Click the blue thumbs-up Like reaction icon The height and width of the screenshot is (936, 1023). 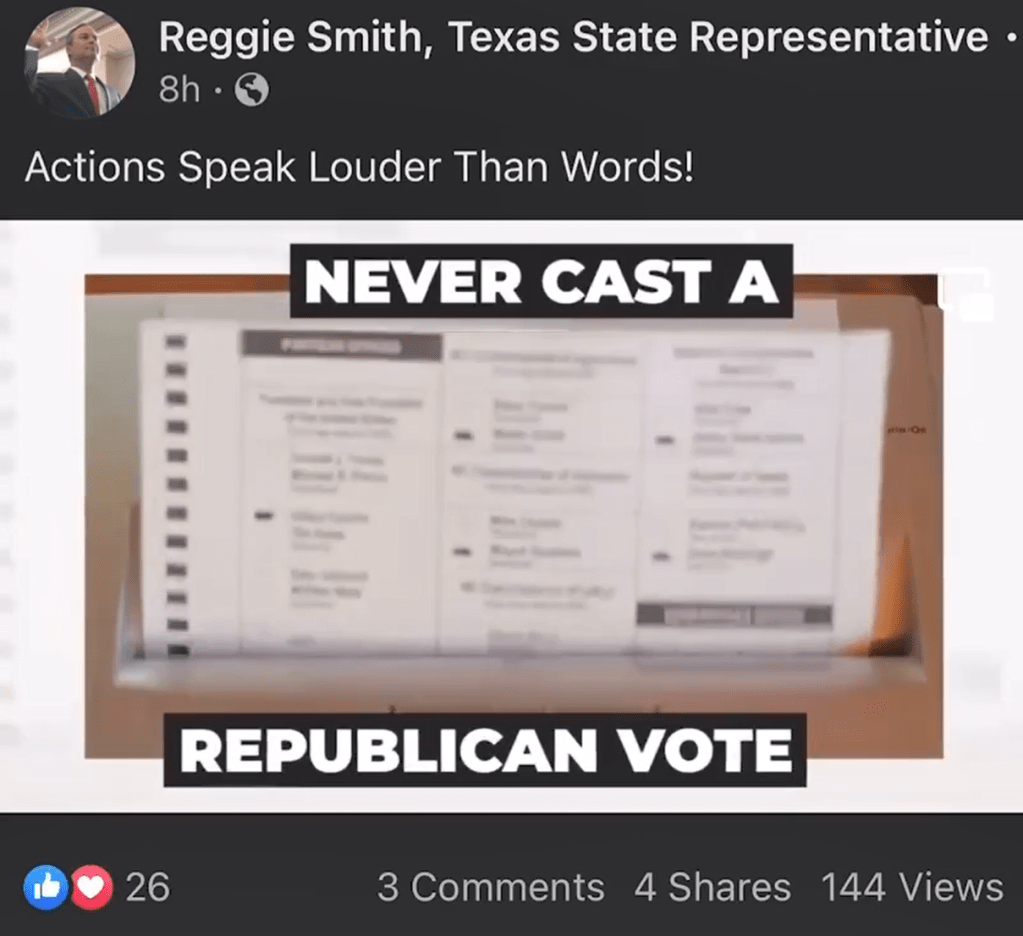[x=46, y=887]
